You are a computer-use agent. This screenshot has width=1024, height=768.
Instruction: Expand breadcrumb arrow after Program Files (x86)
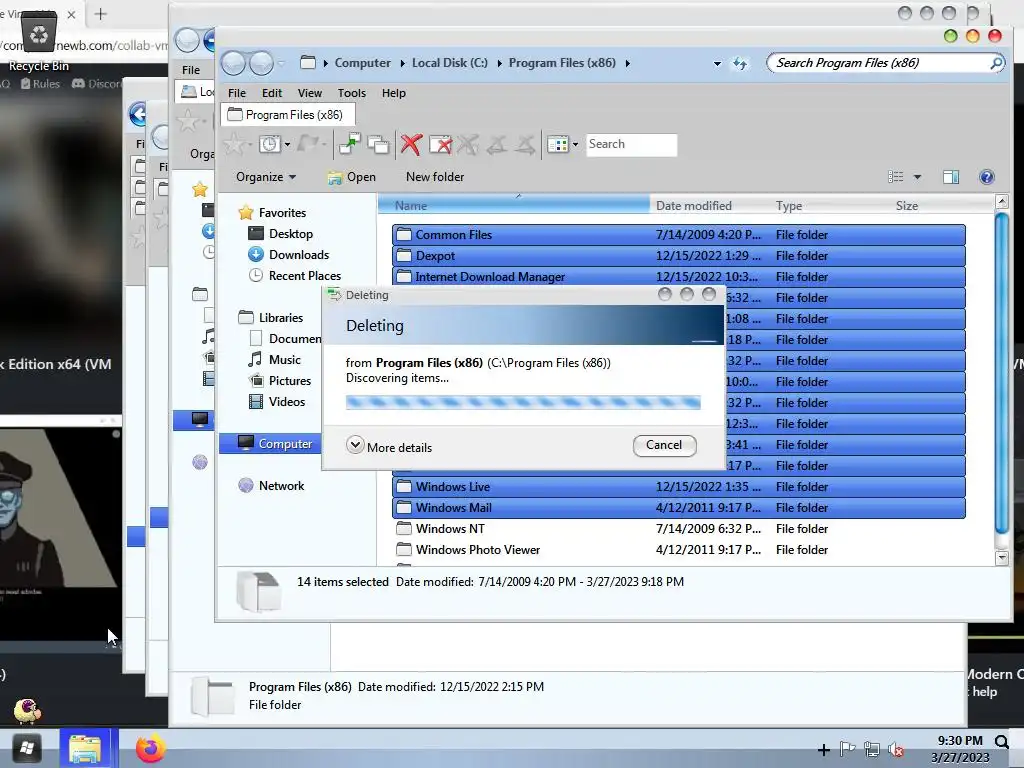click(628, 63)
